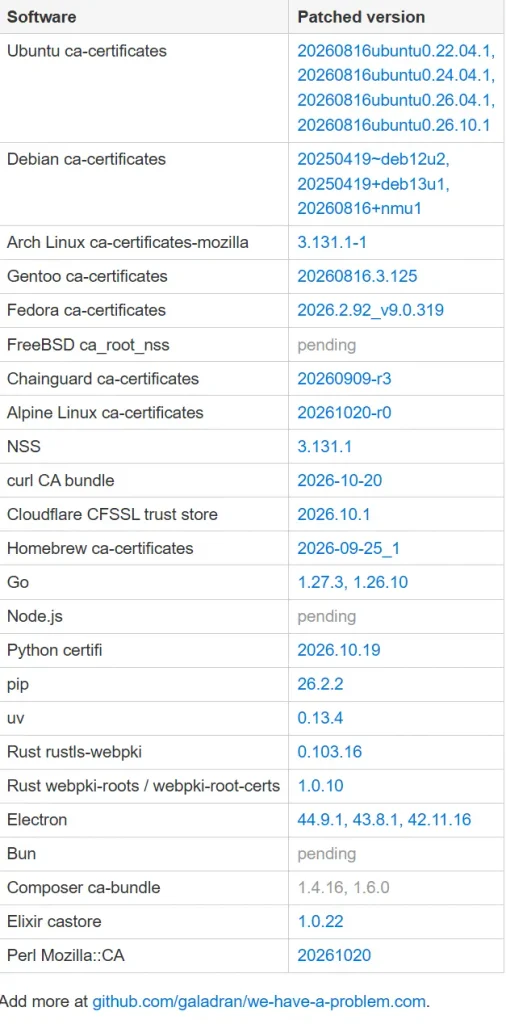Open NSS 3.131.1 version link
Image resolution: width=506 pixels, height=1024 pixels.
[324, 447]
